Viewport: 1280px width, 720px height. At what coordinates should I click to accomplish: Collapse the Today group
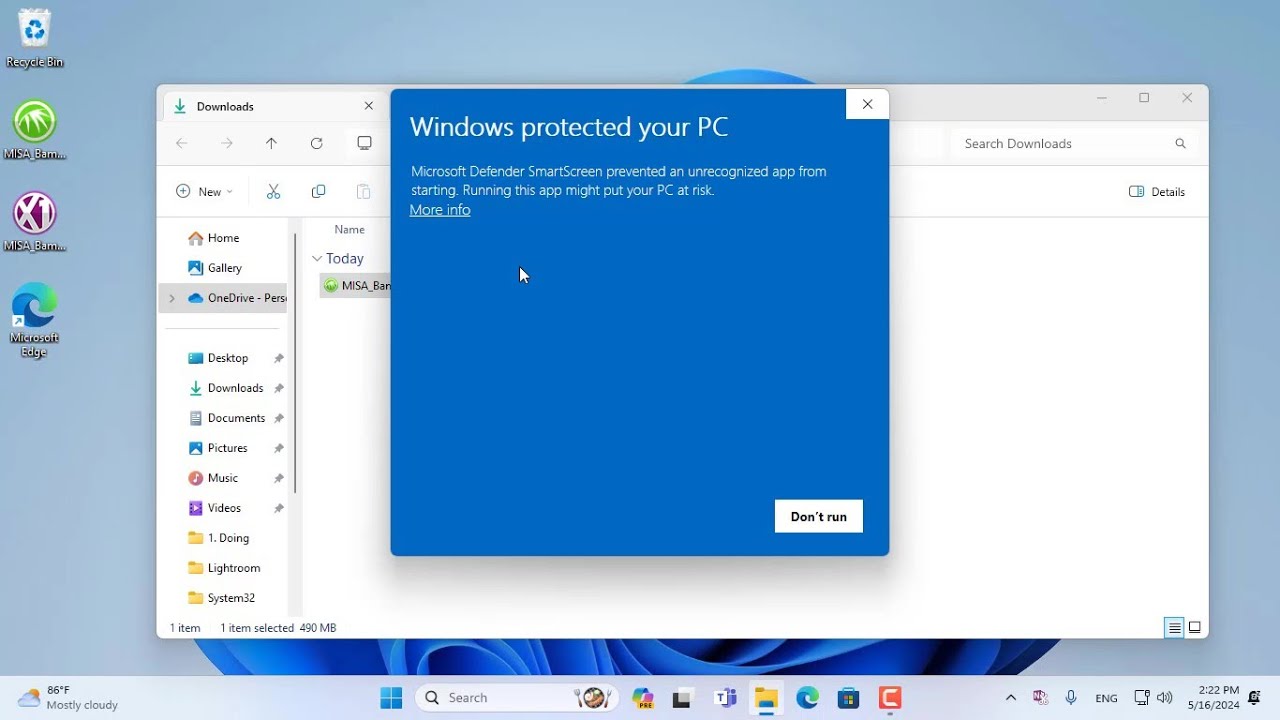point(317,259)
